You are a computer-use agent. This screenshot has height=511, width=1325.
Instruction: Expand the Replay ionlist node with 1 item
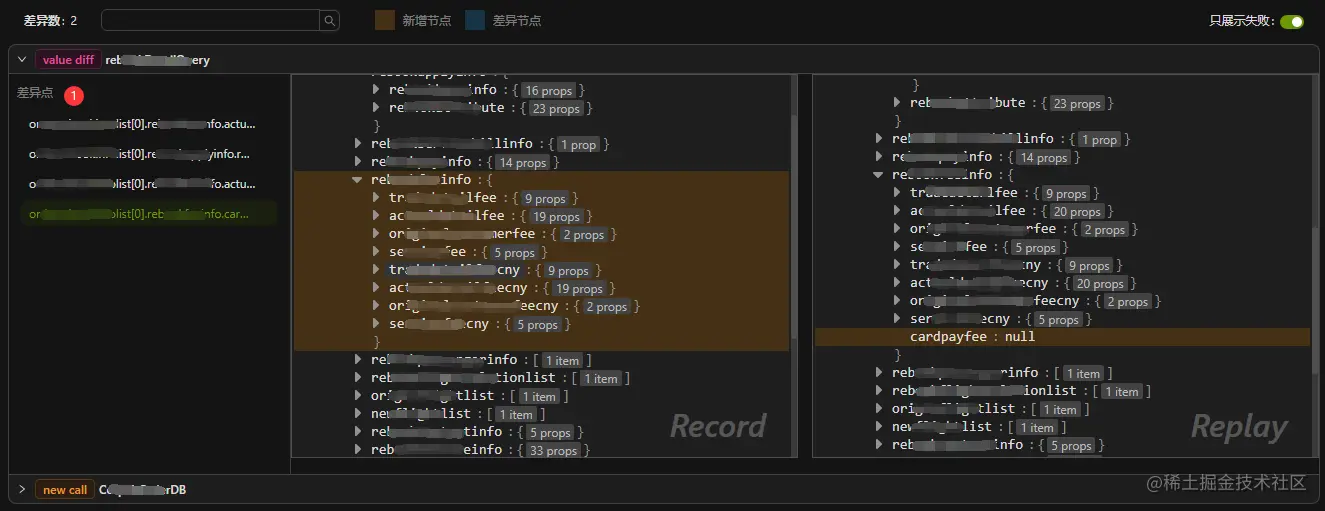[879, 391]
